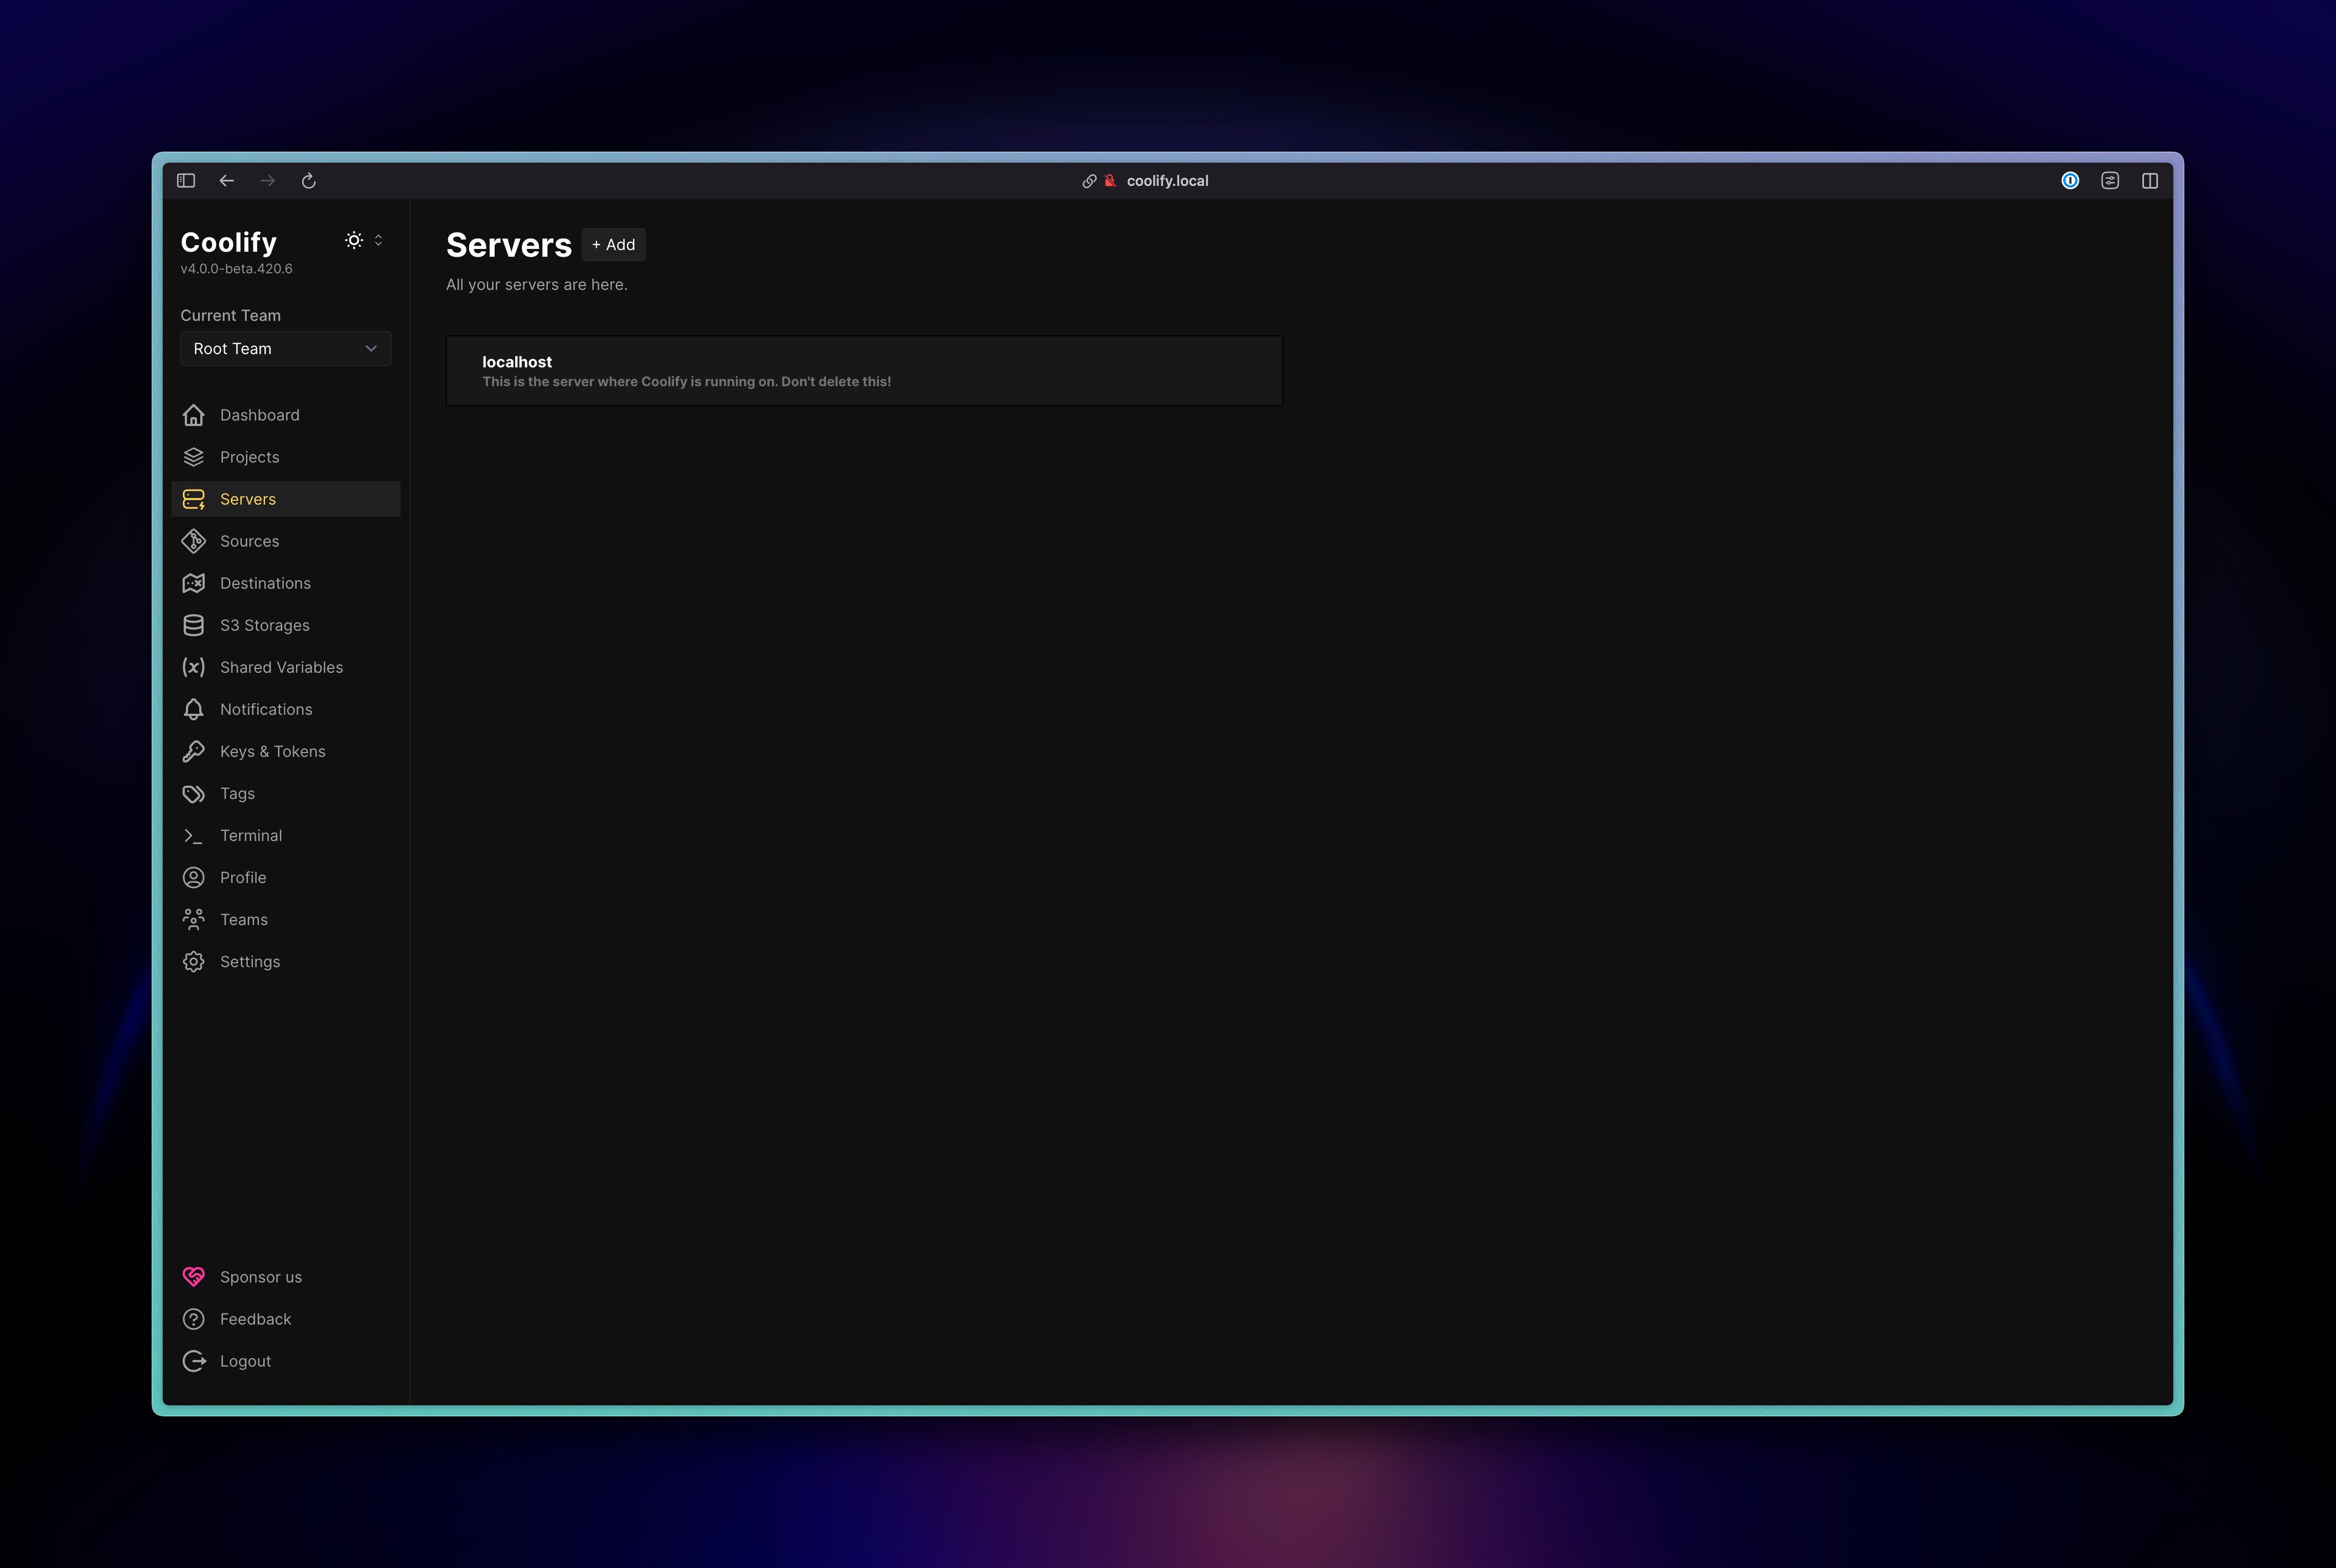Open the localhost server card

pos(863,371)
